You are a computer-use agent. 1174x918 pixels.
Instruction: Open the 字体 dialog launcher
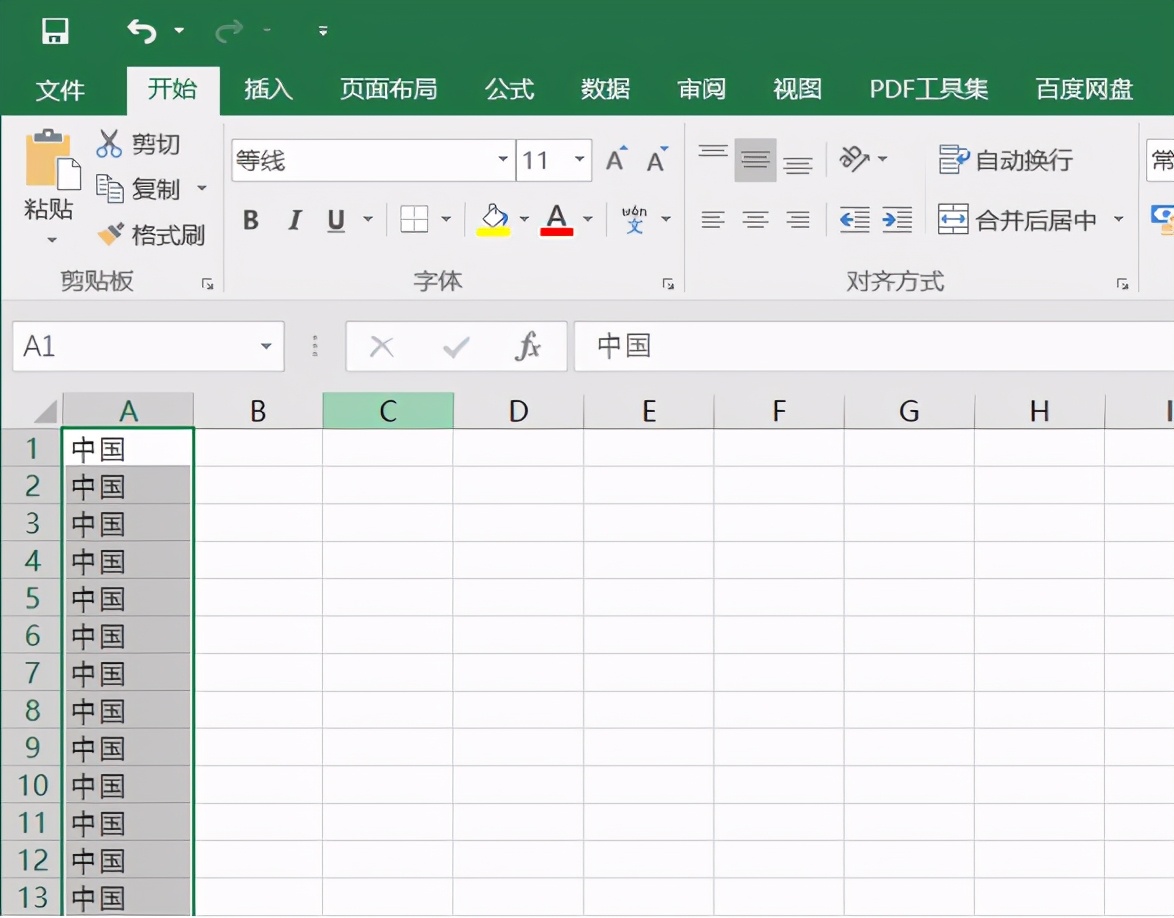(x=668, y=284)
